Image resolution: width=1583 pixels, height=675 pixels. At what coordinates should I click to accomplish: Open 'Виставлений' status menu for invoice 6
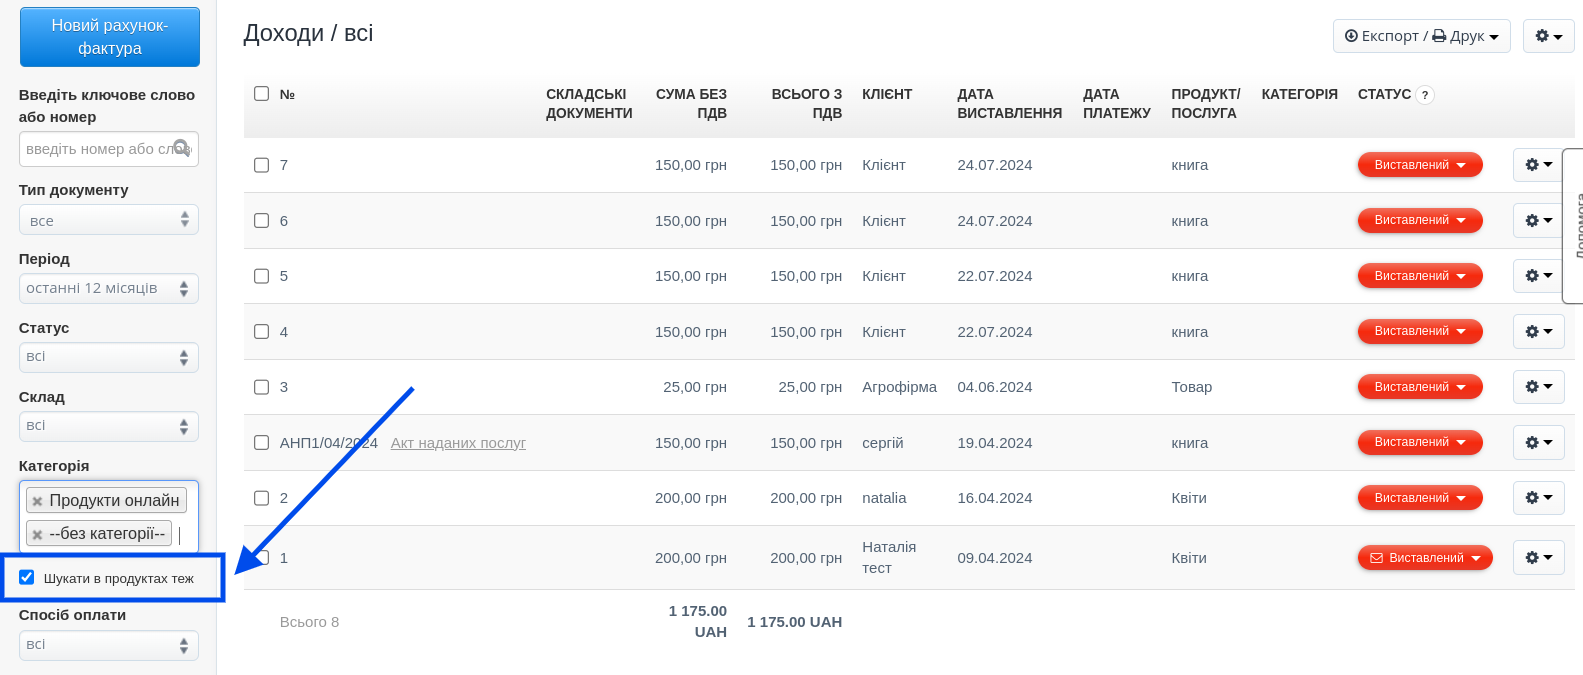1419,220
